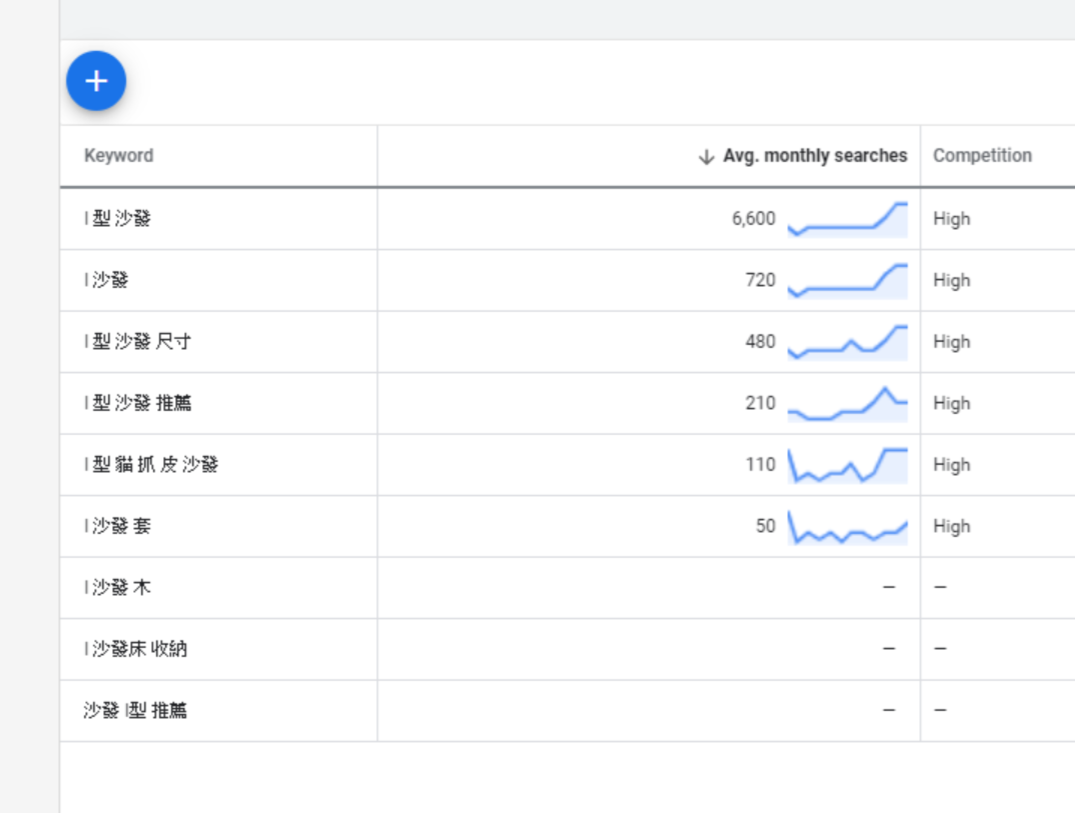The height and width of the screenshot is (813, 1075).
Task: Click trend sparkline beside 210 searches
Action: click(x=847, y=403)
